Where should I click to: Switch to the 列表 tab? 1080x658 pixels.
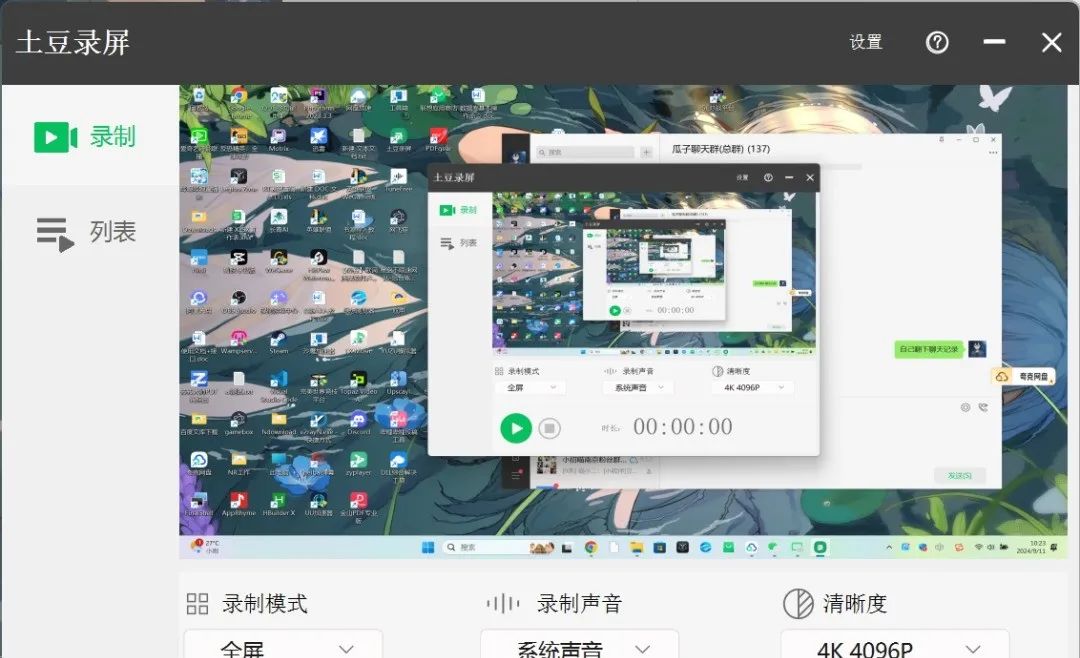pyautogui.click(x=86, y=233)
